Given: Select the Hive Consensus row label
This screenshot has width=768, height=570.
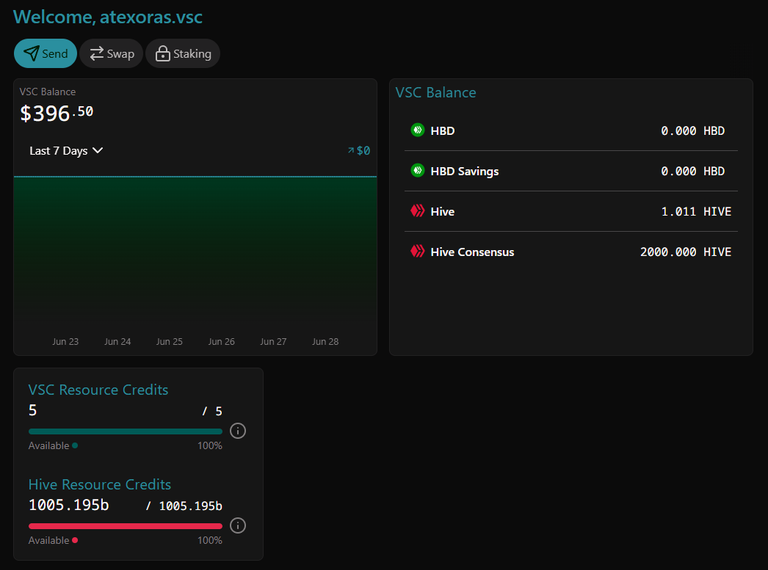Looking at the screenshot, I should [x=472, y=252].
